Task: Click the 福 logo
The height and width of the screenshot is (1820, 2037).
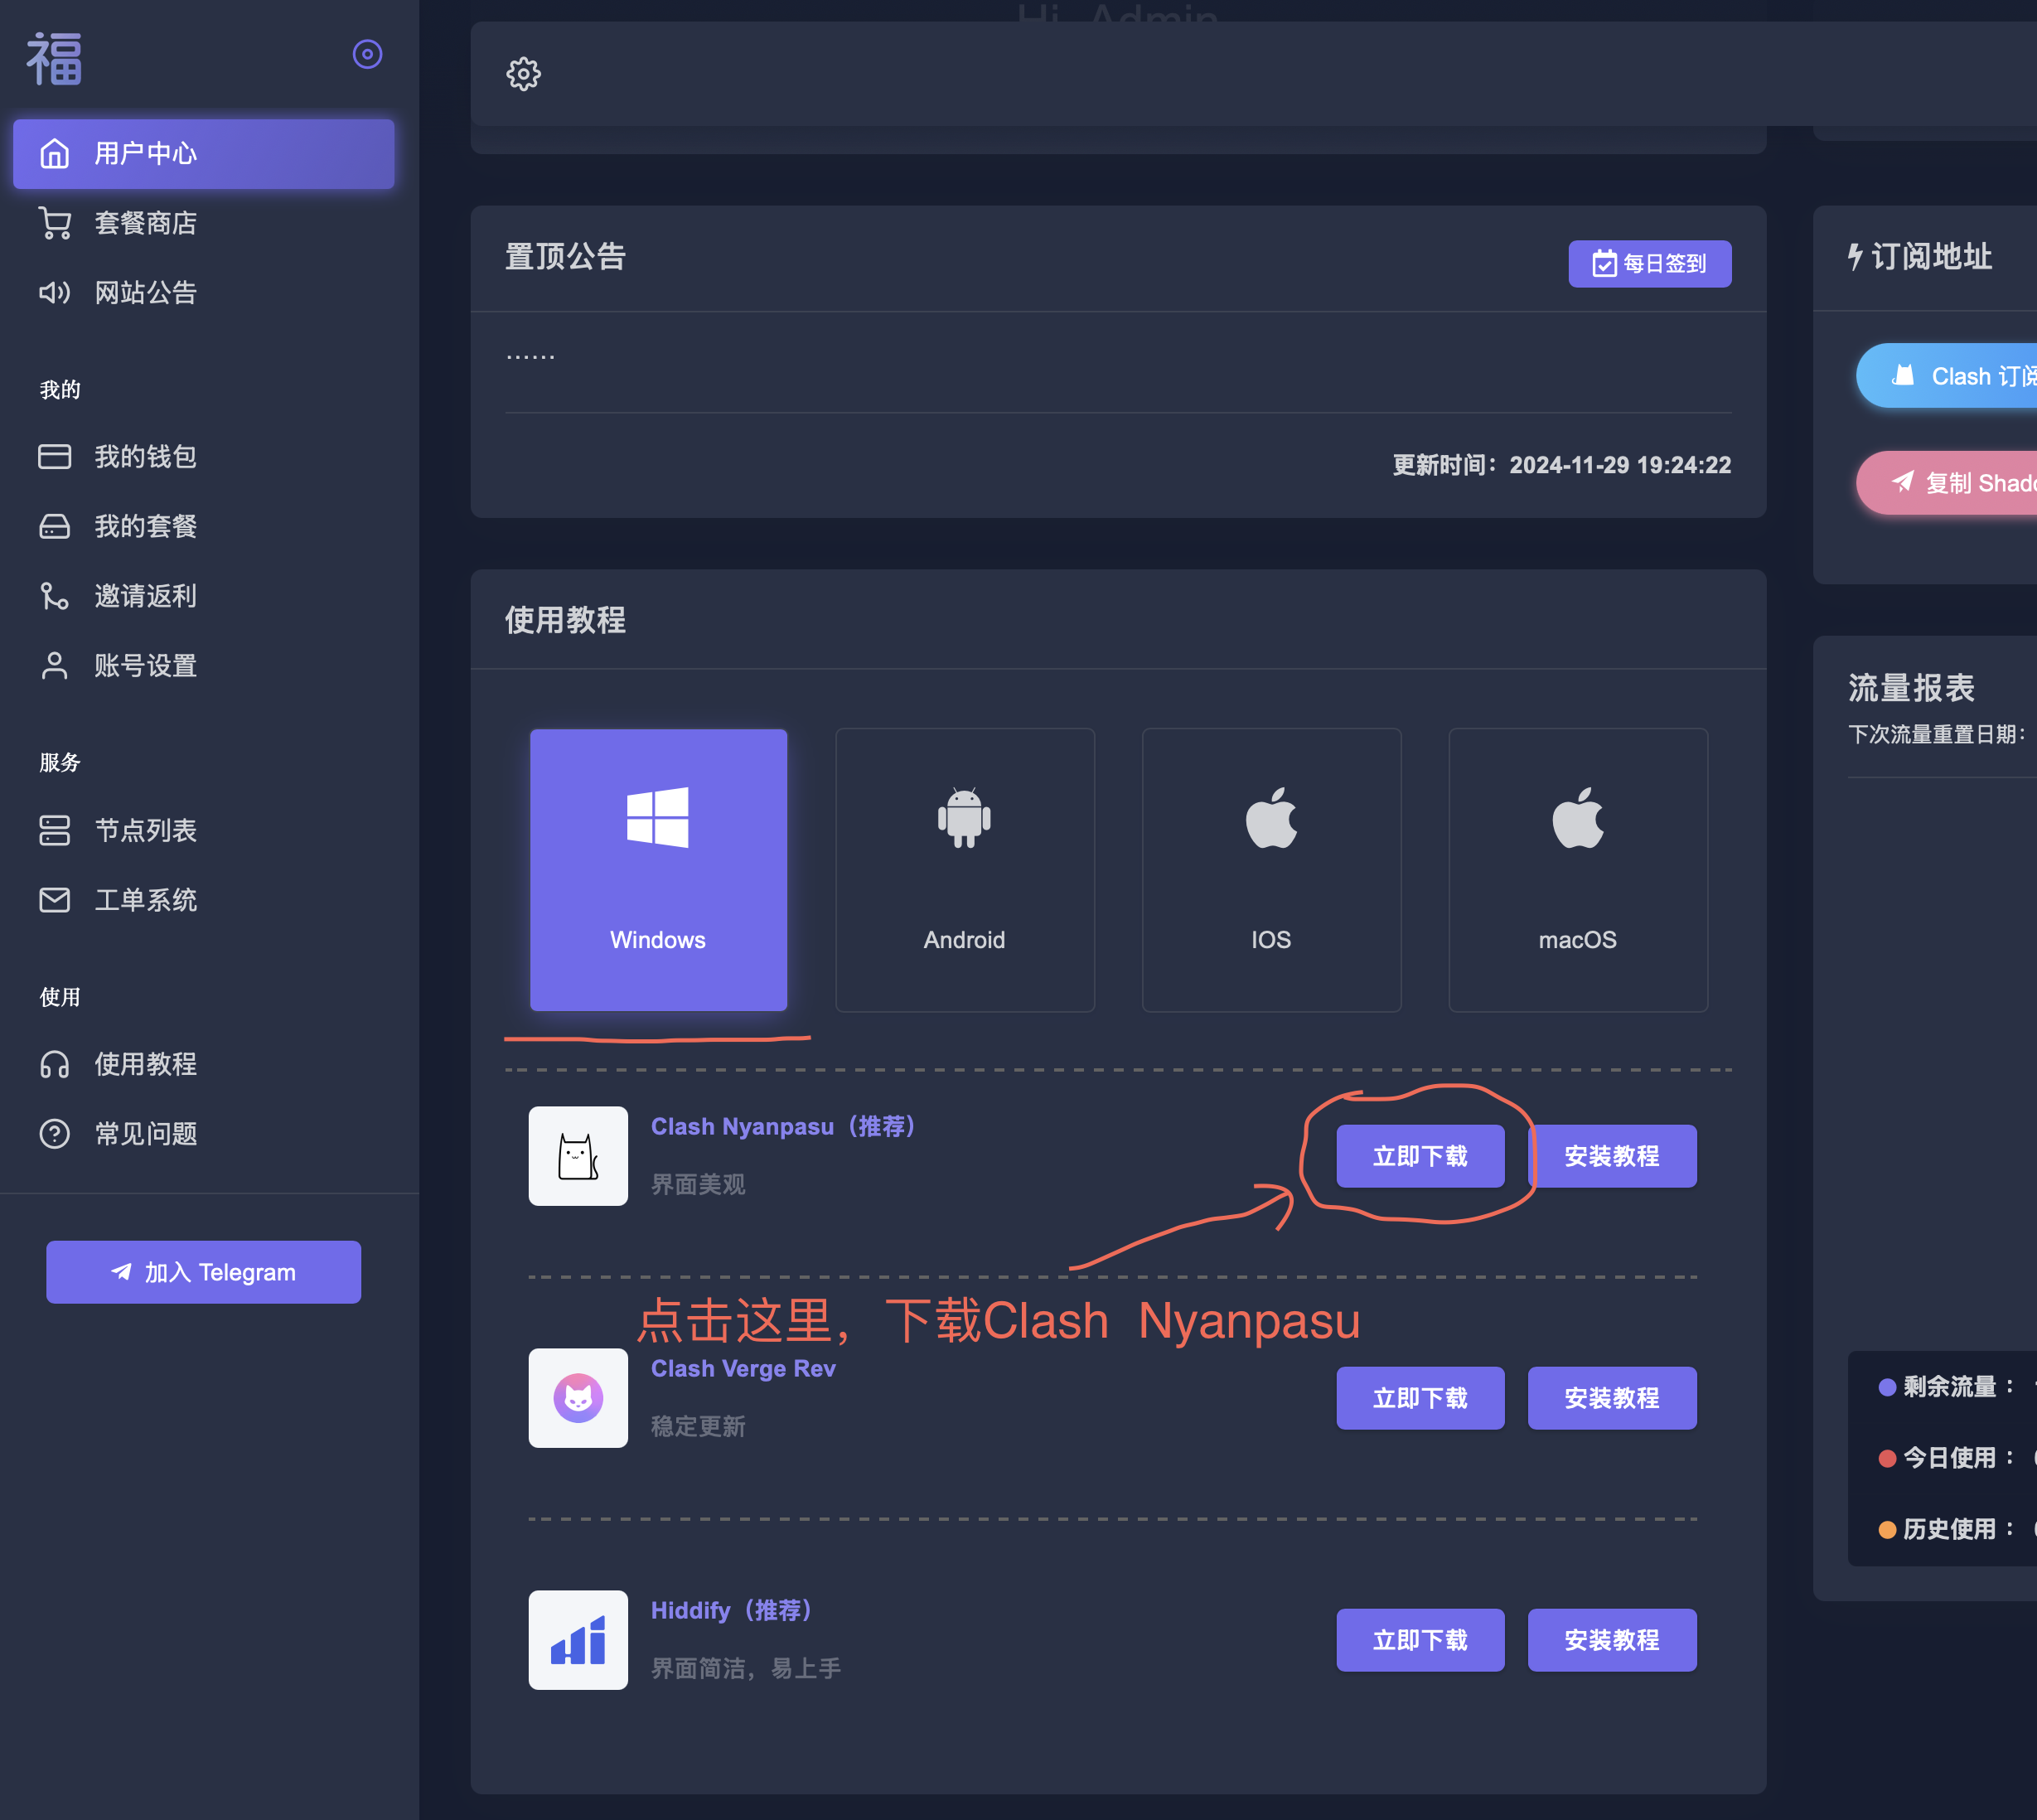Action: click(54, 58)
